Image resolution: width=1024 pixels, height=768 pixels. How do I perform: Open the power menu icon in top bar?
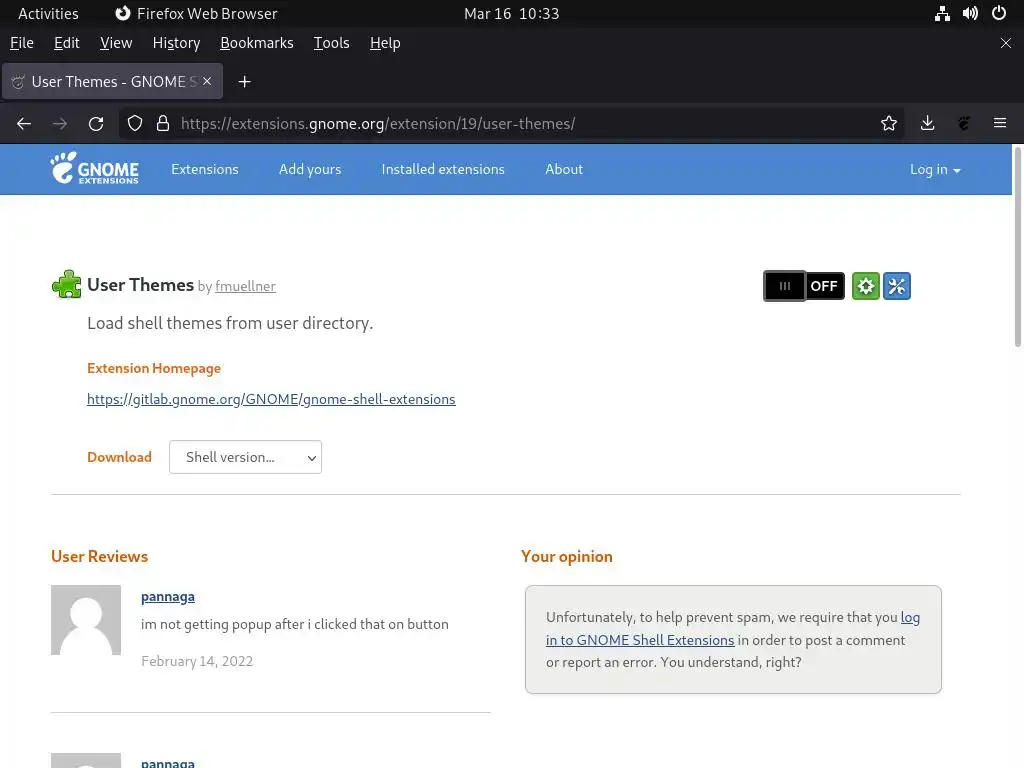tap(999, 14)
